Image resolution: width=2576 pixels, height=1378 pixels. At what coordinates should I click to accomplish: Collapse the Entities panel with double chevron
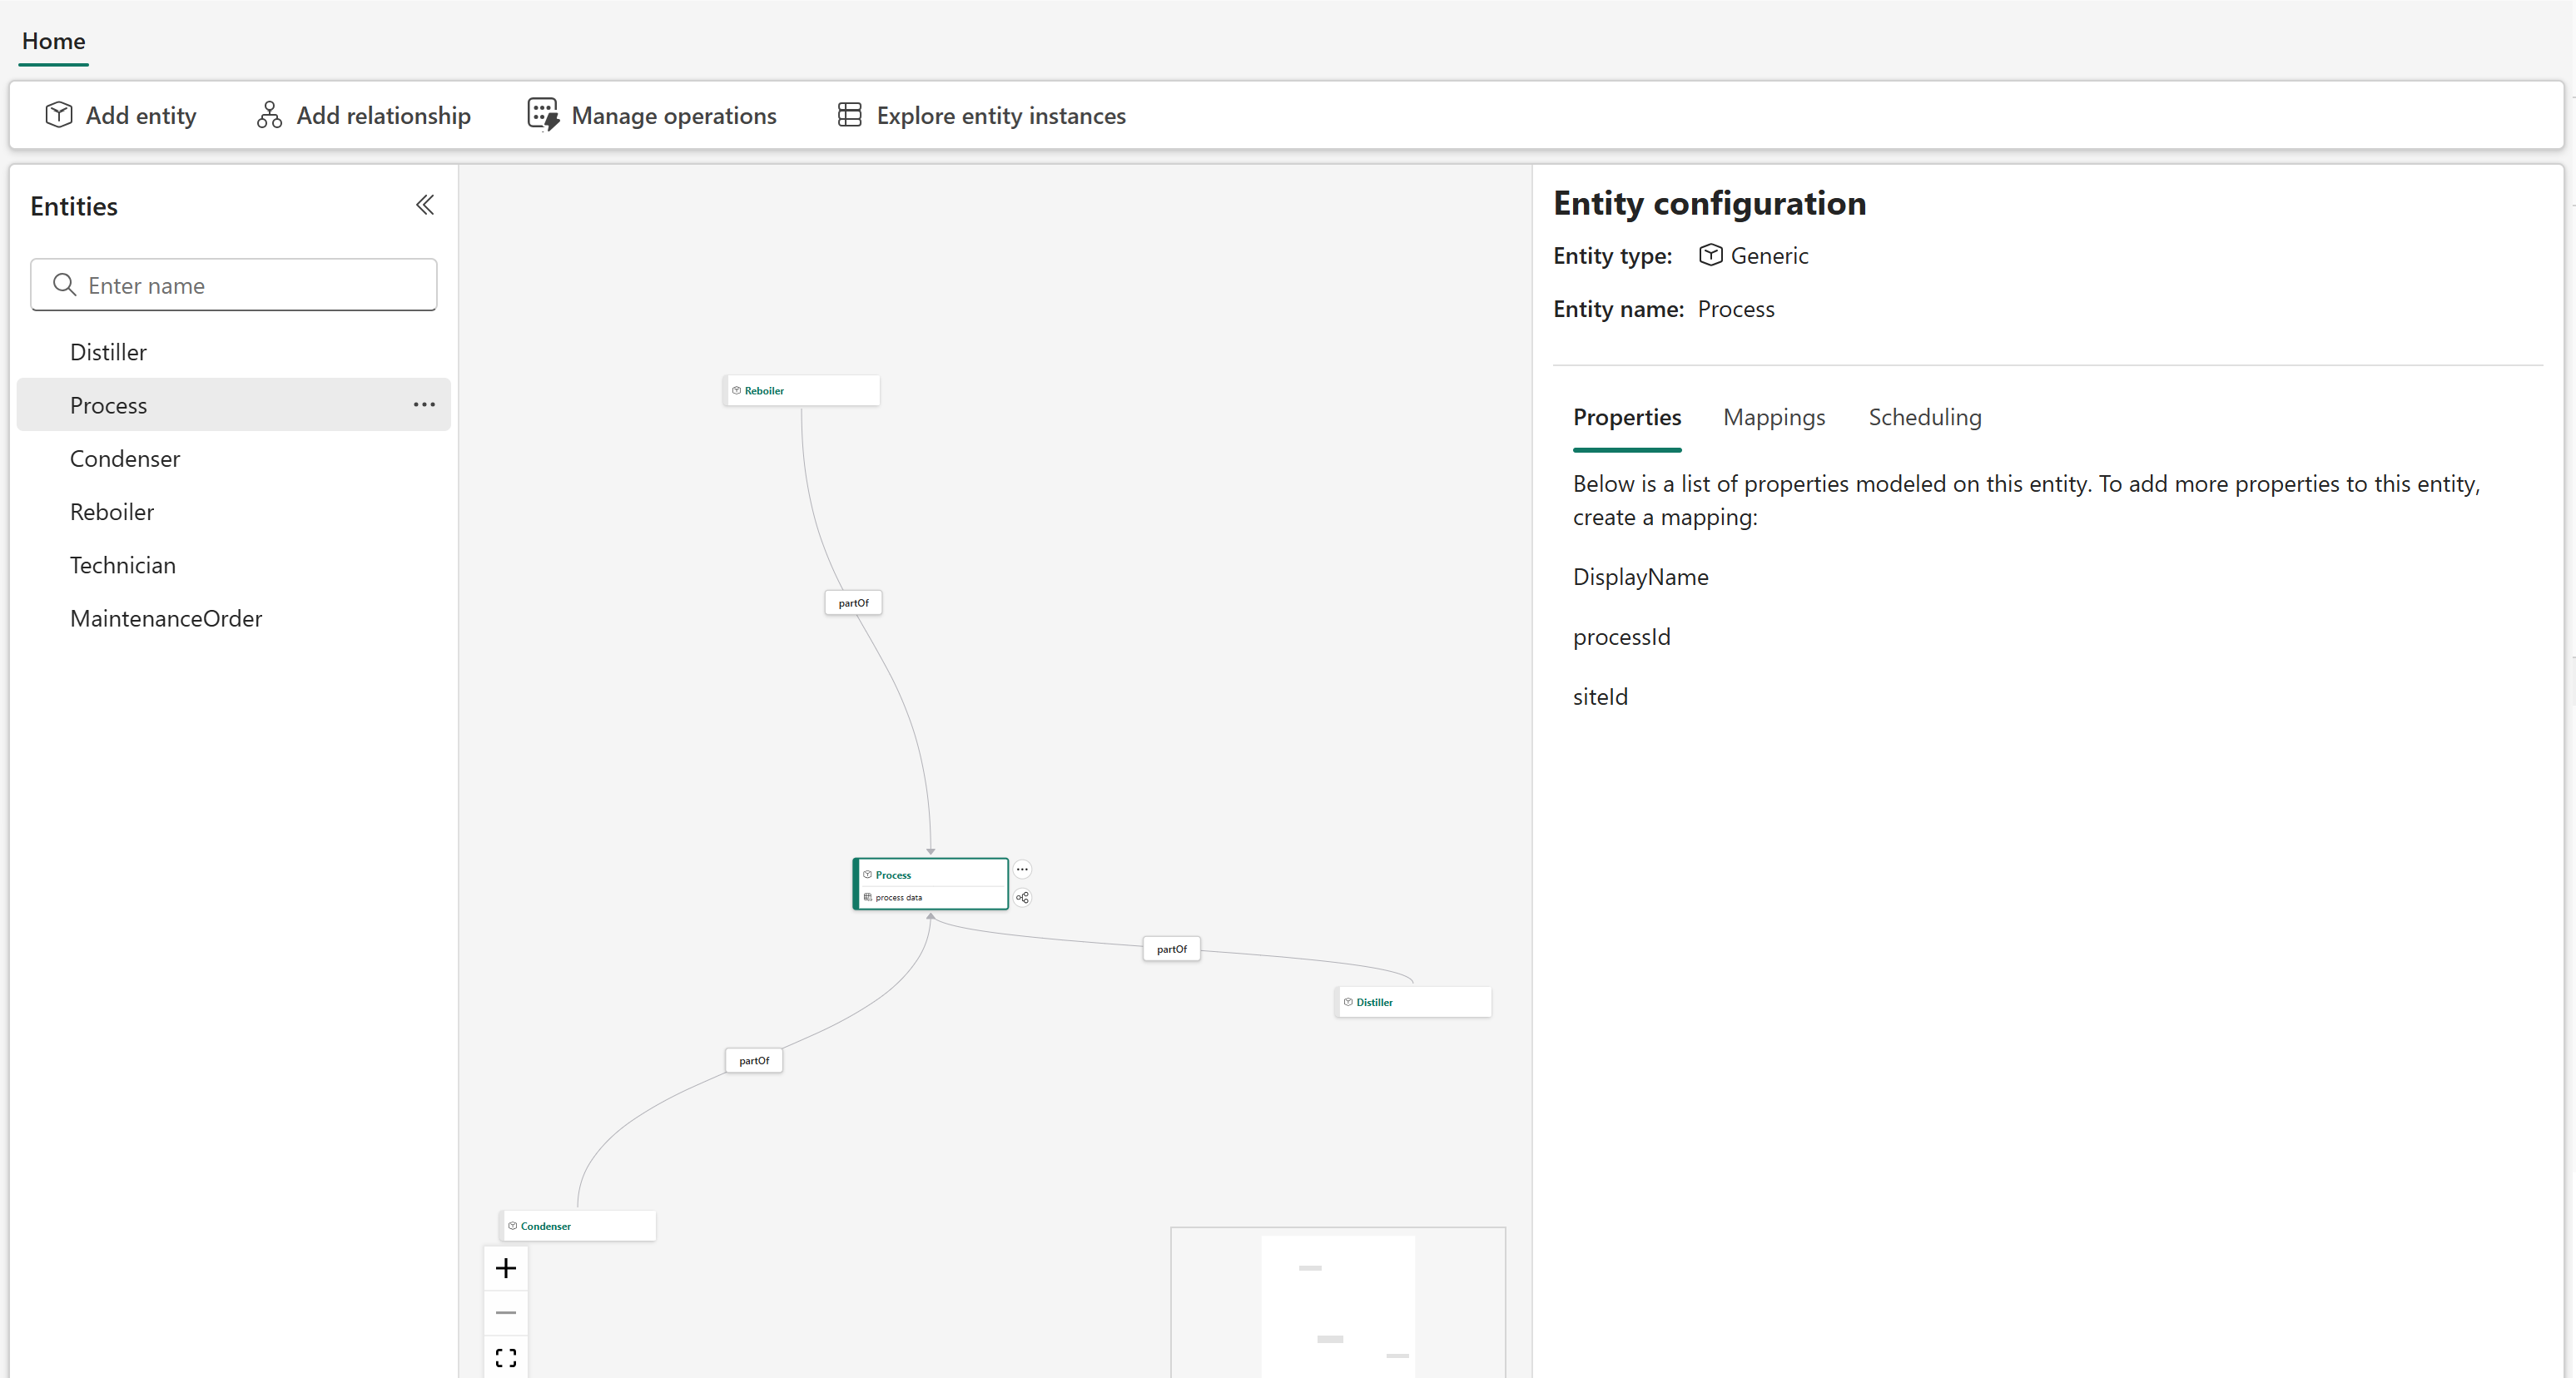[425, 205]
